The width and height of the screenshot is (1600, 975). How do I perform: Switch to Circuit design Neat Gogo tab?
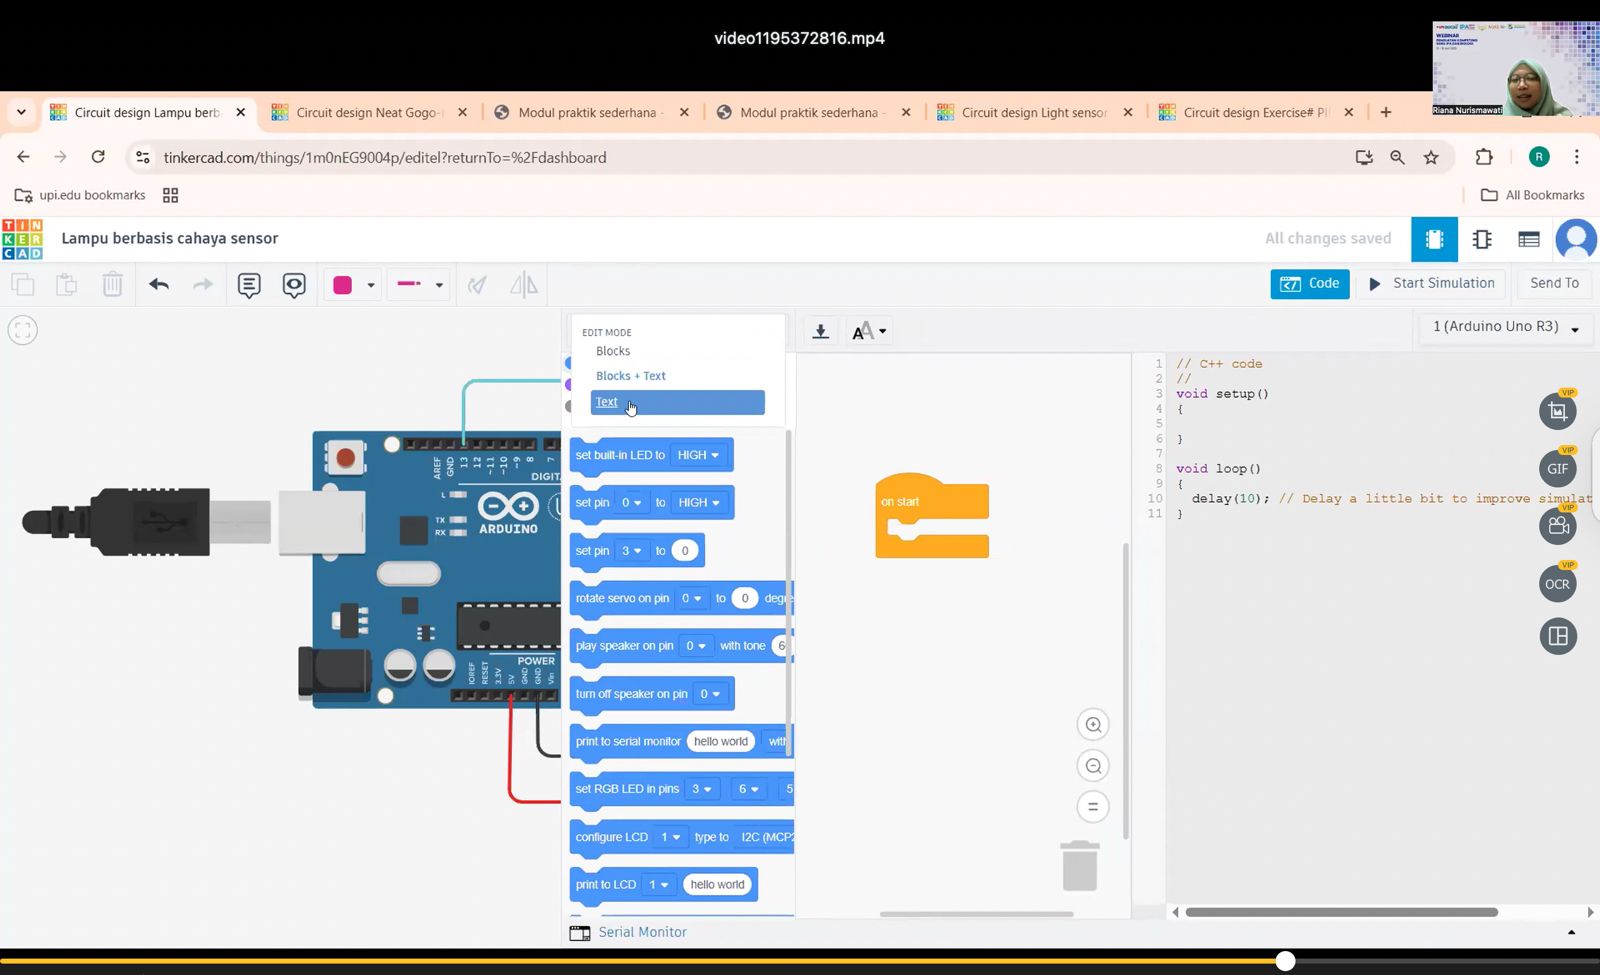tap(369, 113)
